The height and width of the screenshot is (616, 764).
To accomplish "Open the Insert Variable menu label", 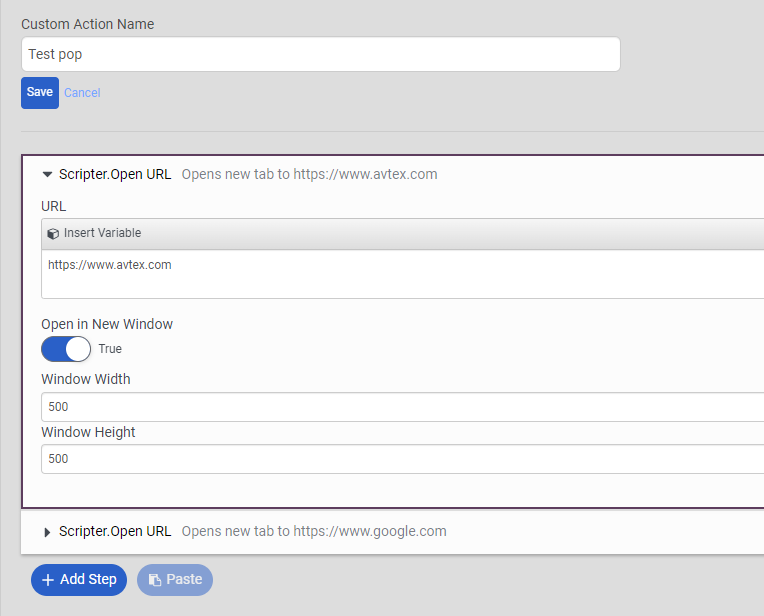I will click(x=102, y=233).
